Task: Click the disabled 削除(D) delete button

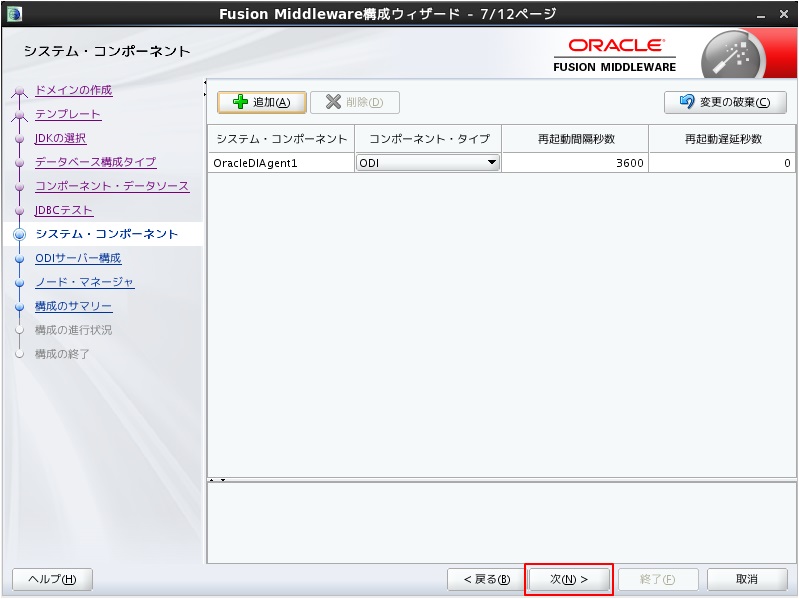Action: [355, 102]
